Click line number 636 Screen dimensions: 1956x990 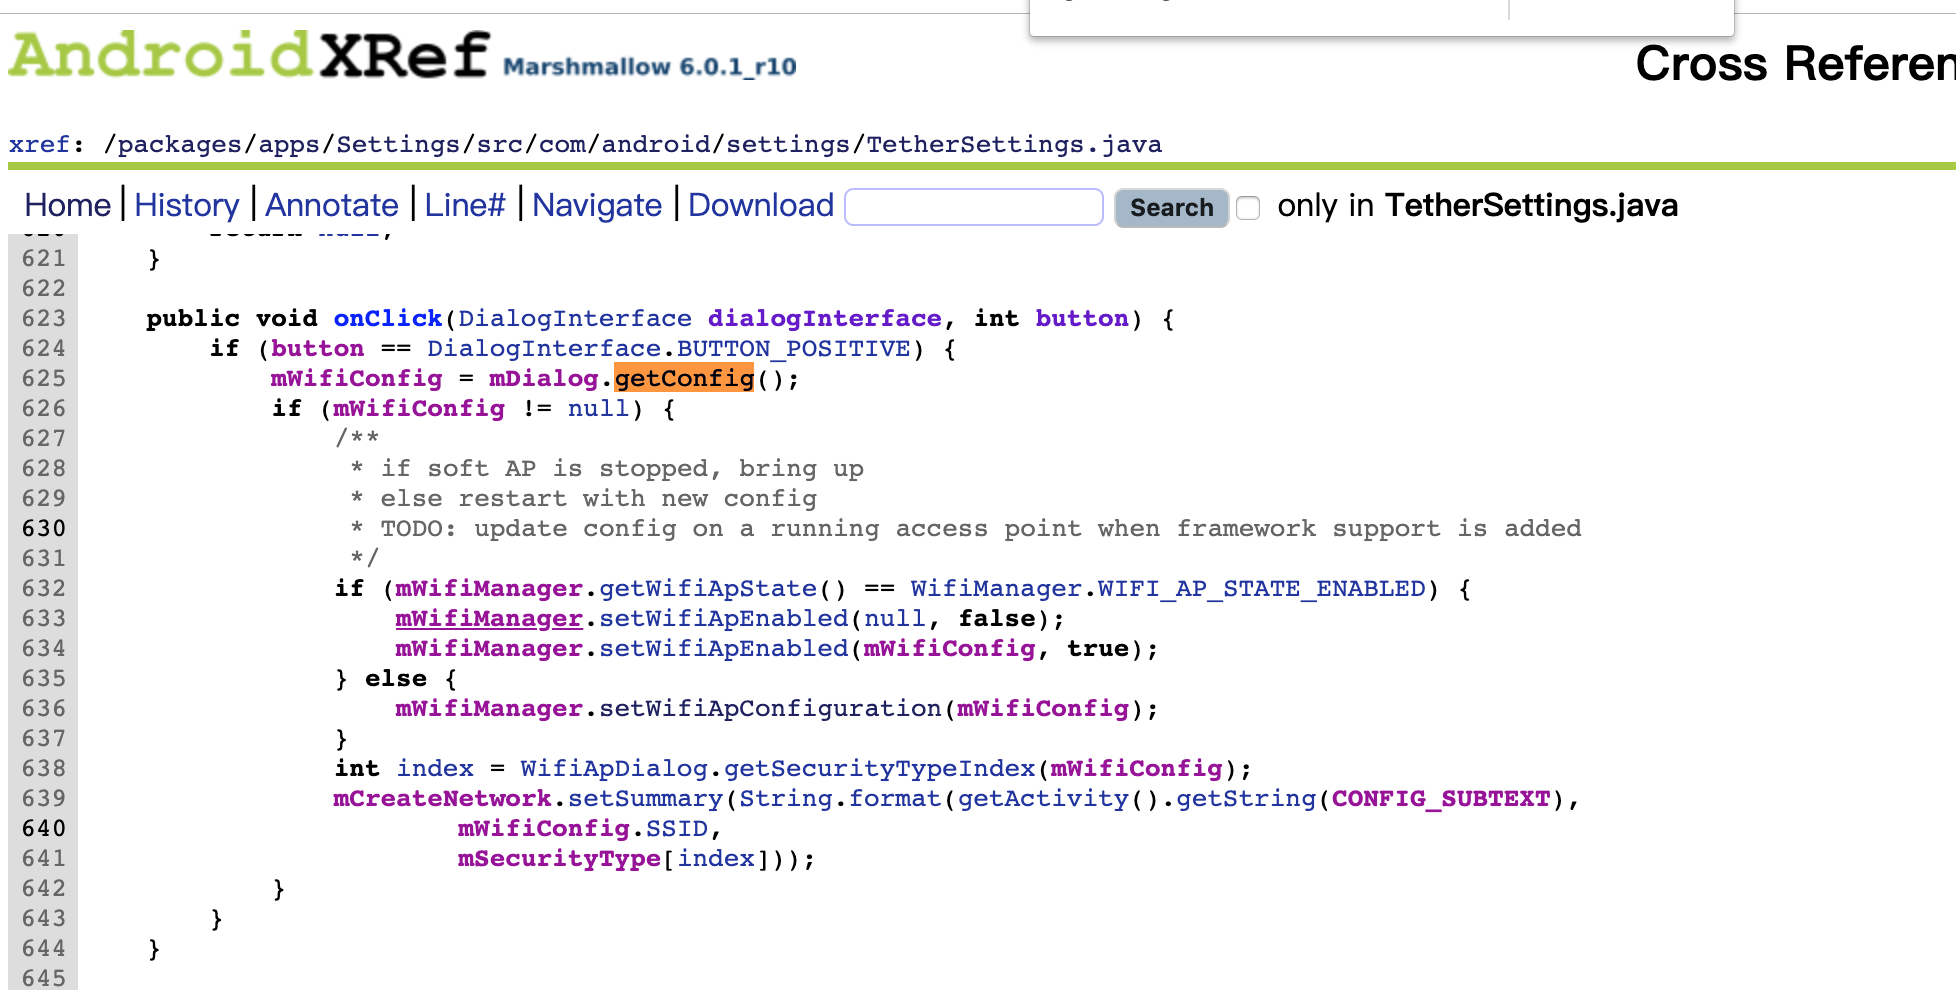point(44,708)
